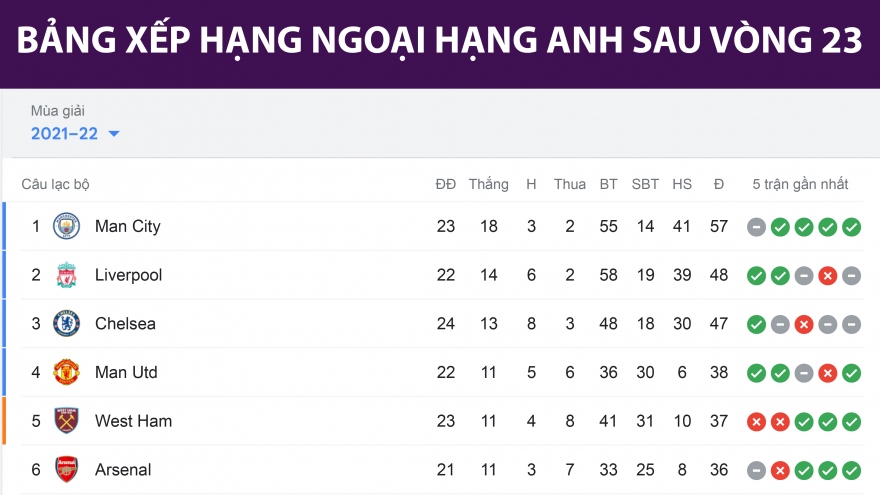This screenshot has width=880, height=495.
Task: Open the 2021–22 season dropdown
Action: coord(65,134)
